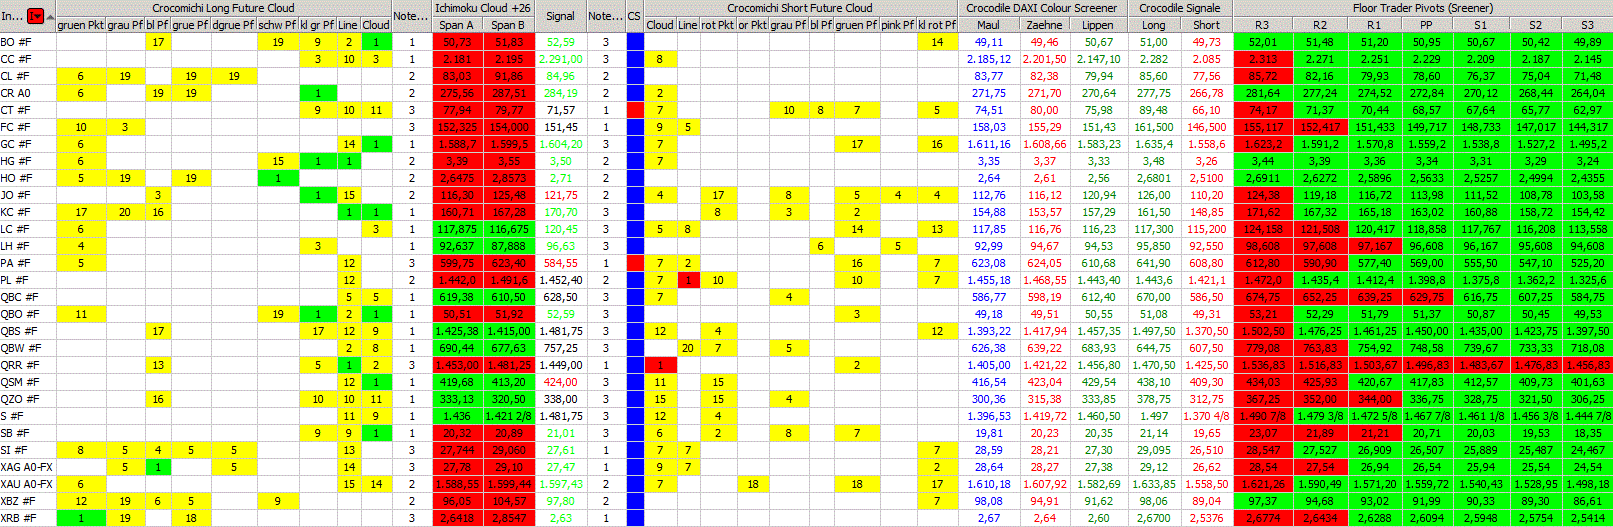Viewport: 1613px width, 527px height.
Task: Click the red CS cell in CT #F row
Action: coord(634,110)
